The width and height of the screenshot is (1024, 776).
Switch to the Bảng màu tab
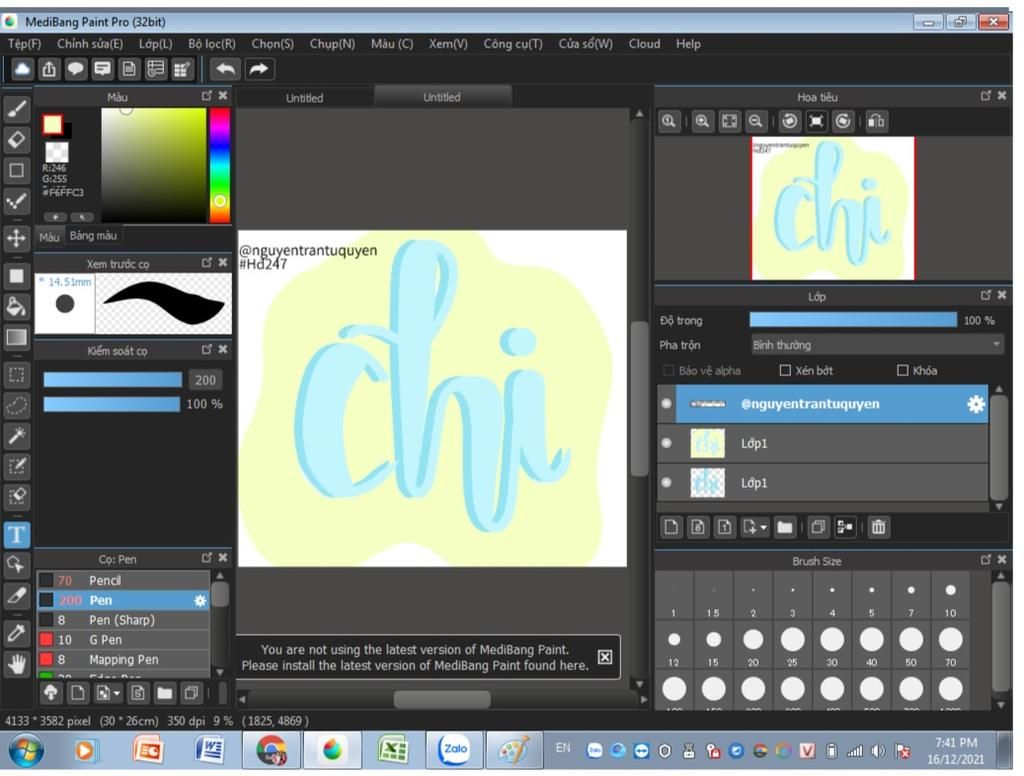point(93,236)
